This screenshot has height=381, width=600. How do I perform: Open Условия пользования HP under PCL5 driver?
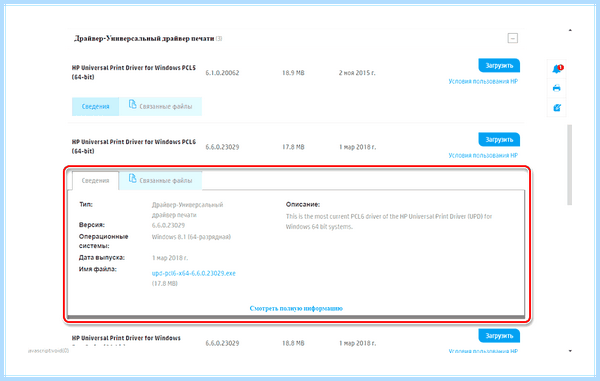[483, 81]
